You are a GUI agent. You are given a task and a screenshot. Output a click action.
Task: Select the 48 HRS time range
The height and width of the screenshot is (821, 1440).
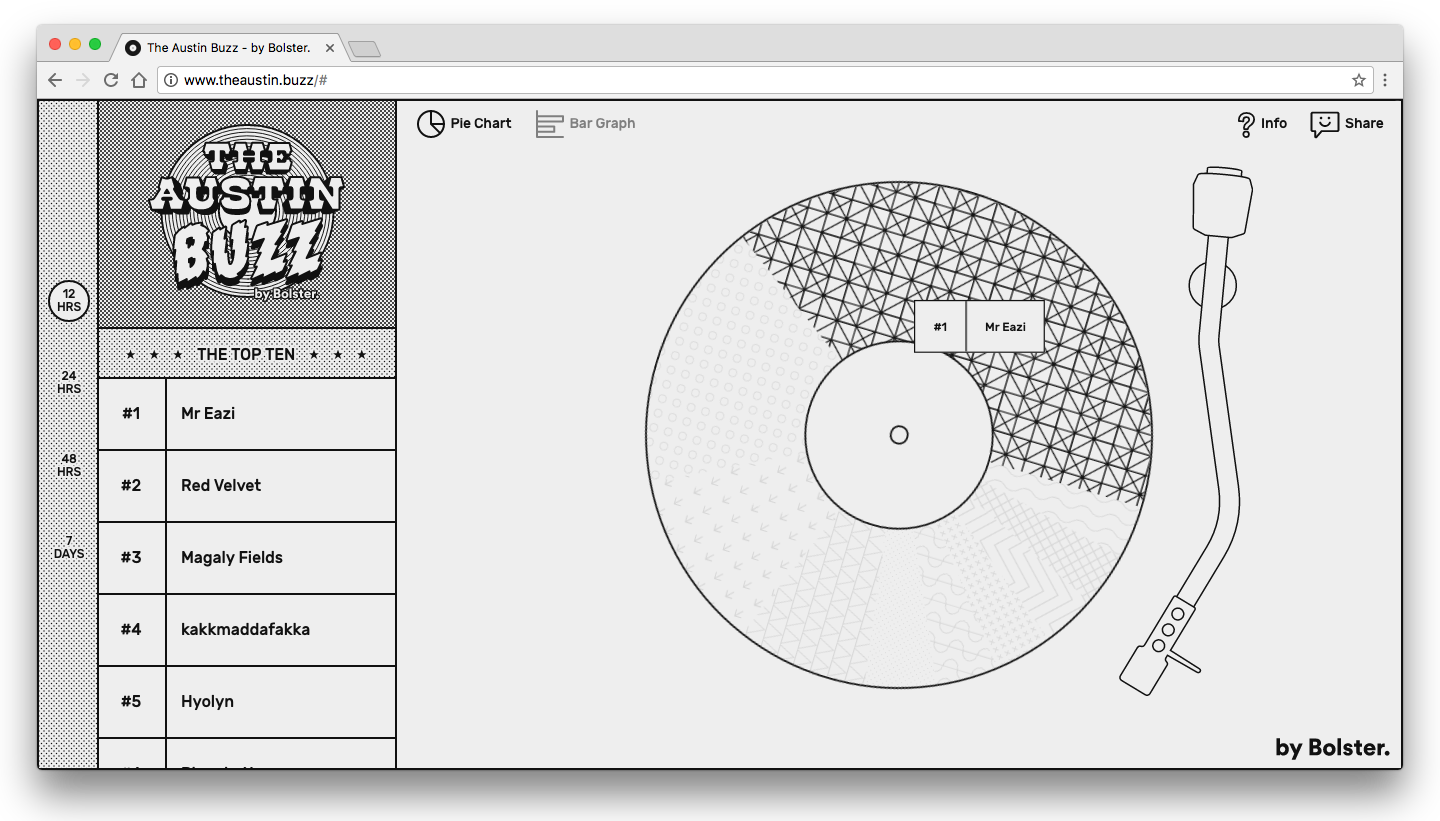pyautogui.click(x=69, y=465)
